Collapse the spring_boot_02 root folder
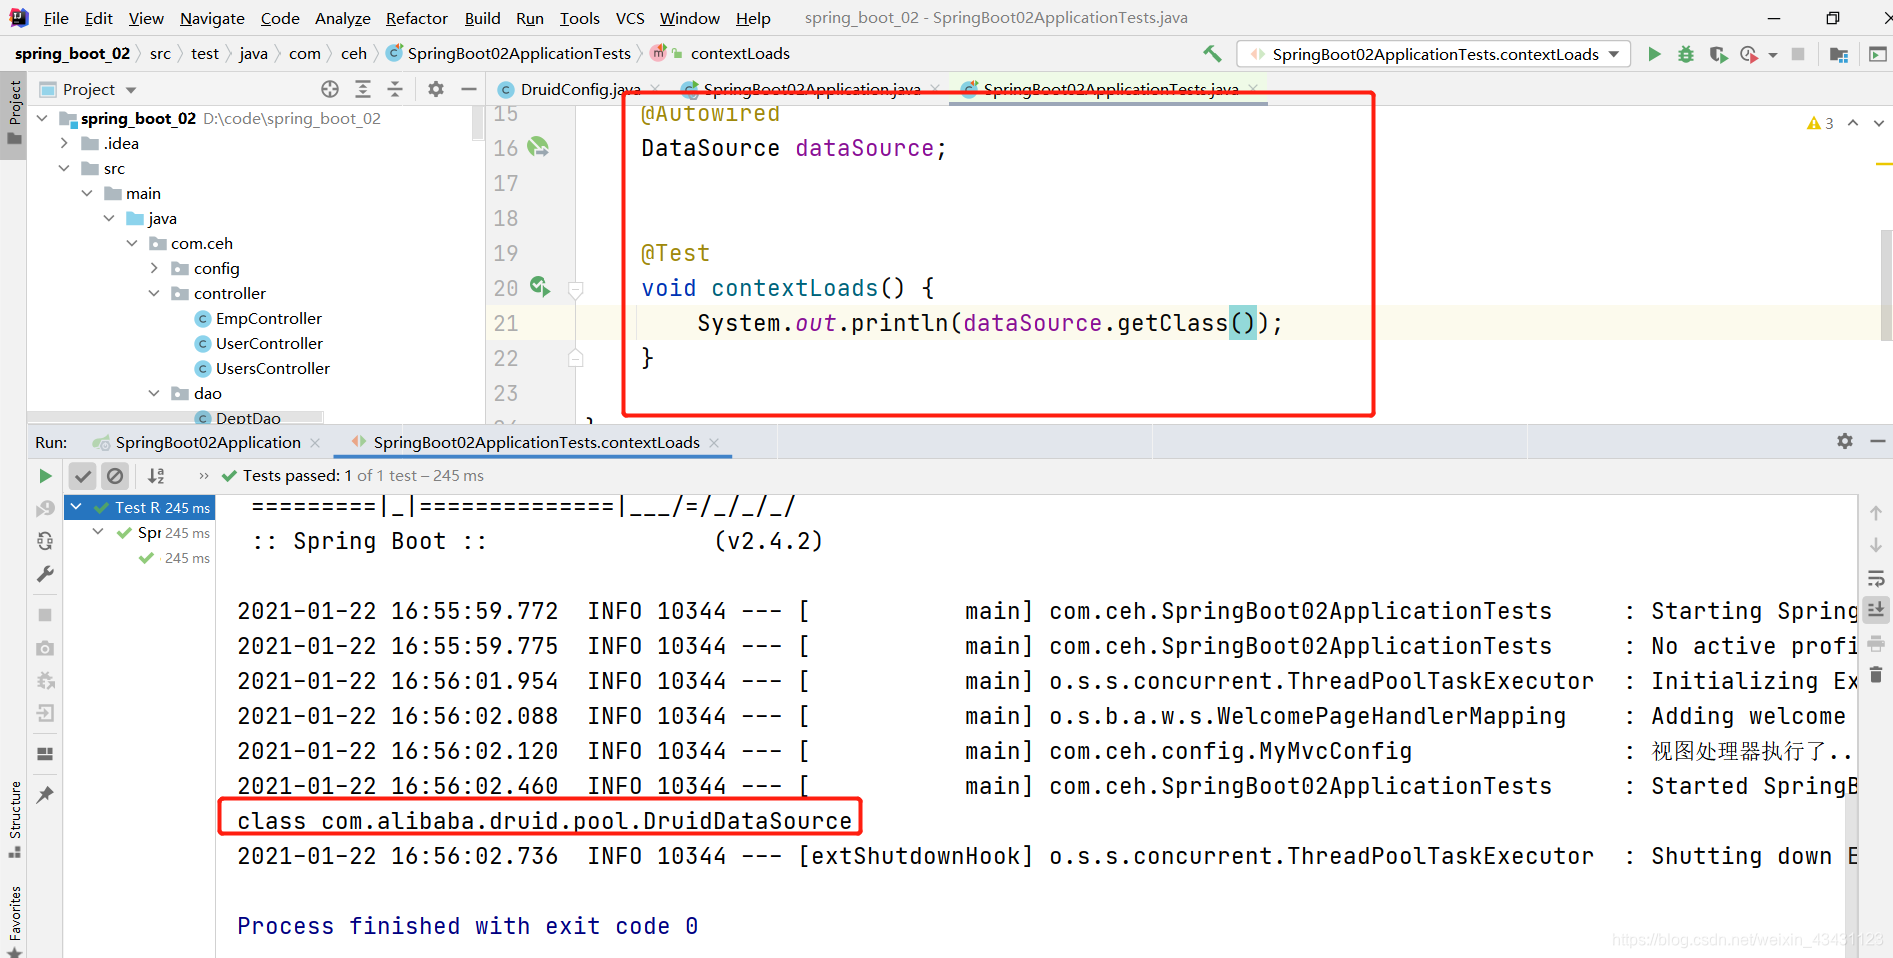This screenshot has height=958, width=1893. (x=42, y=118)
